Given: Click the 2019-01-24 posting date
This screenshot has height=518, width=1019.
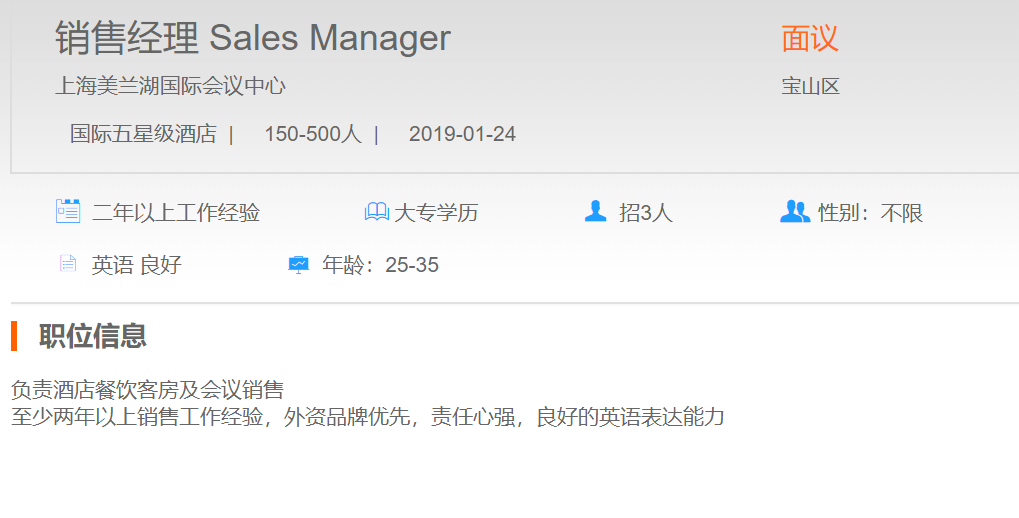Looking at the screenshot, I should tap(462, 134).
